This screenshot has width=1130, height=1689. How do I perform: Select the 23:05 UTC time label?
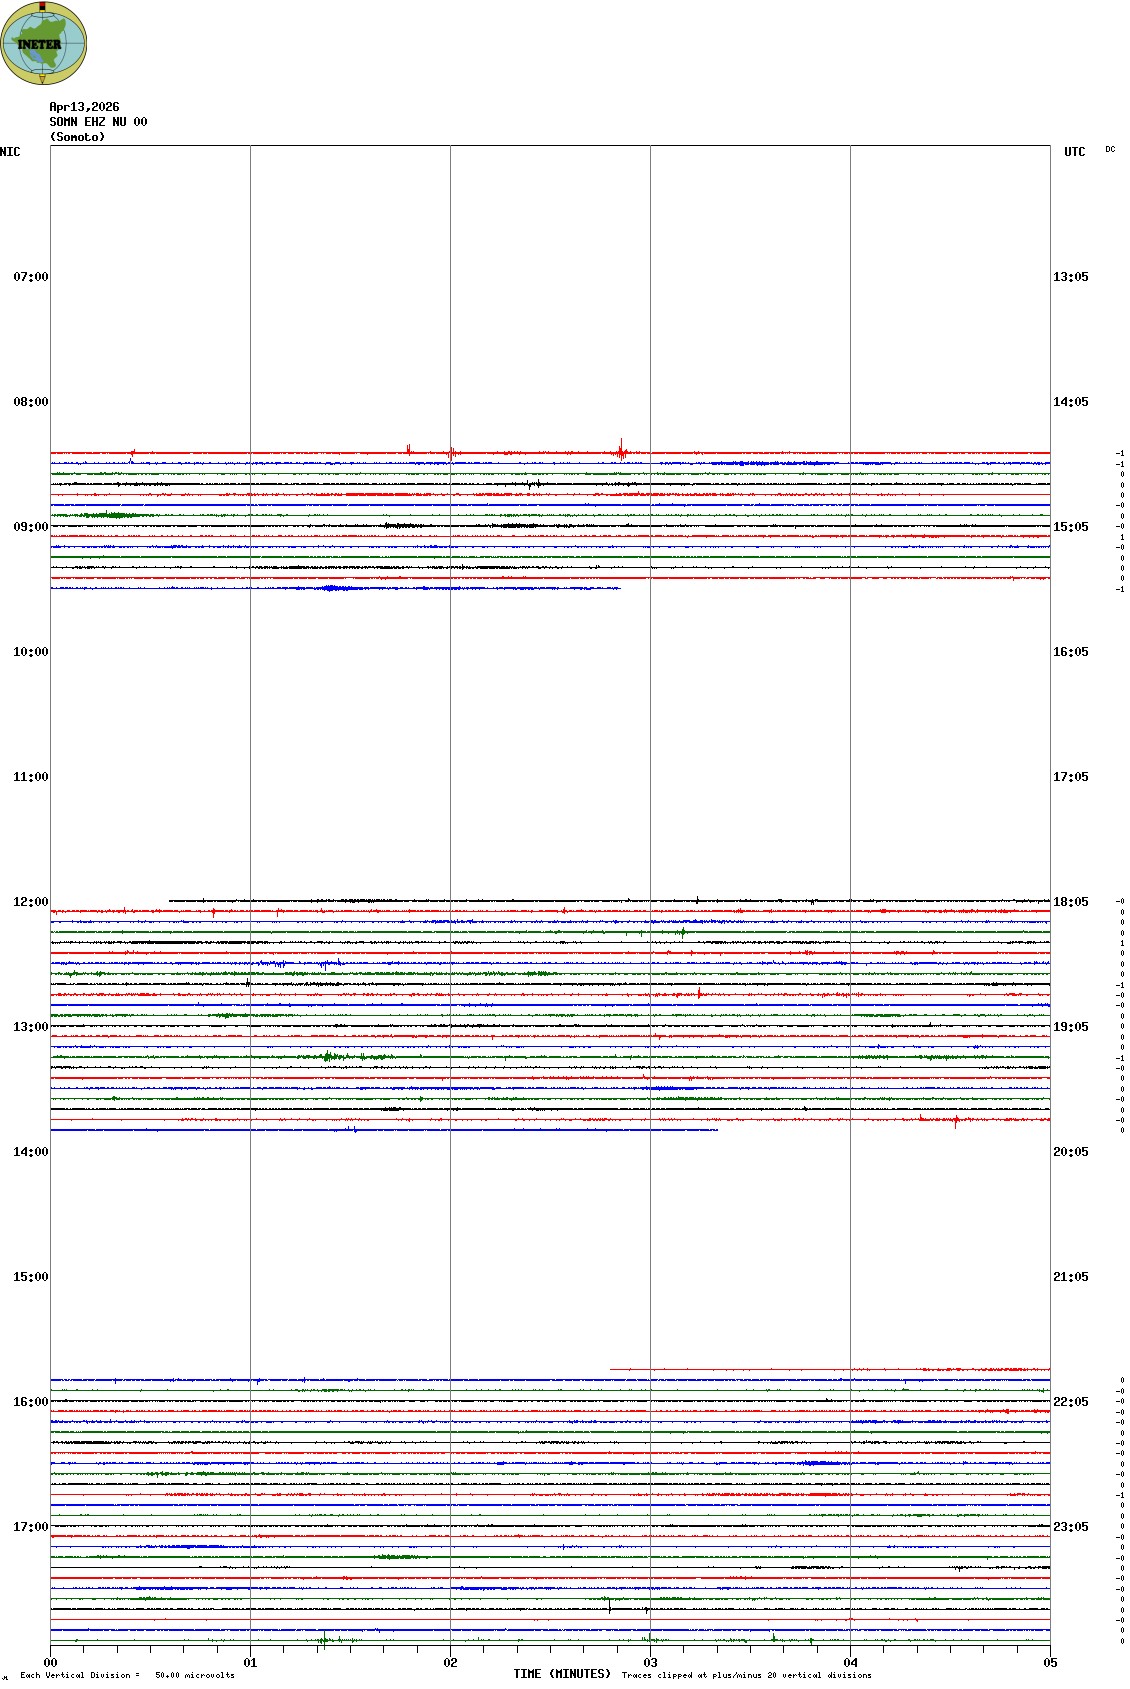[1070, 1527]
